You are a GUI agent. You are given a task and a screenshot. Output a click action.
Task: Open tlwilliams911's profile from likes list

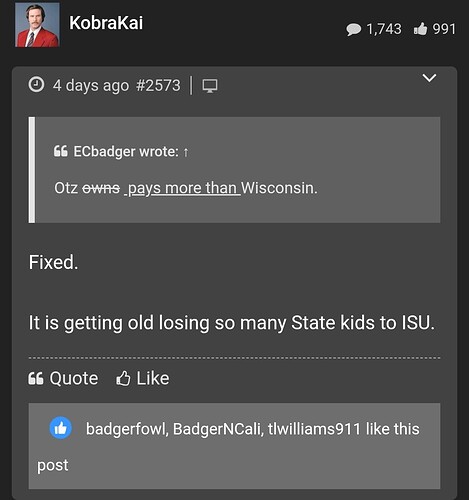[314, 429]
